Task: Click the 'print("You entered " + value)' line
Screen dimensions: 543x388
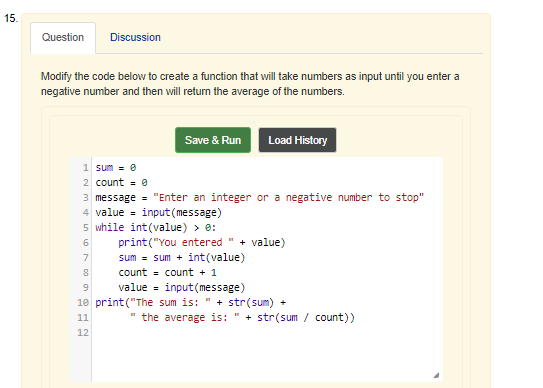Action: [202, 242]
